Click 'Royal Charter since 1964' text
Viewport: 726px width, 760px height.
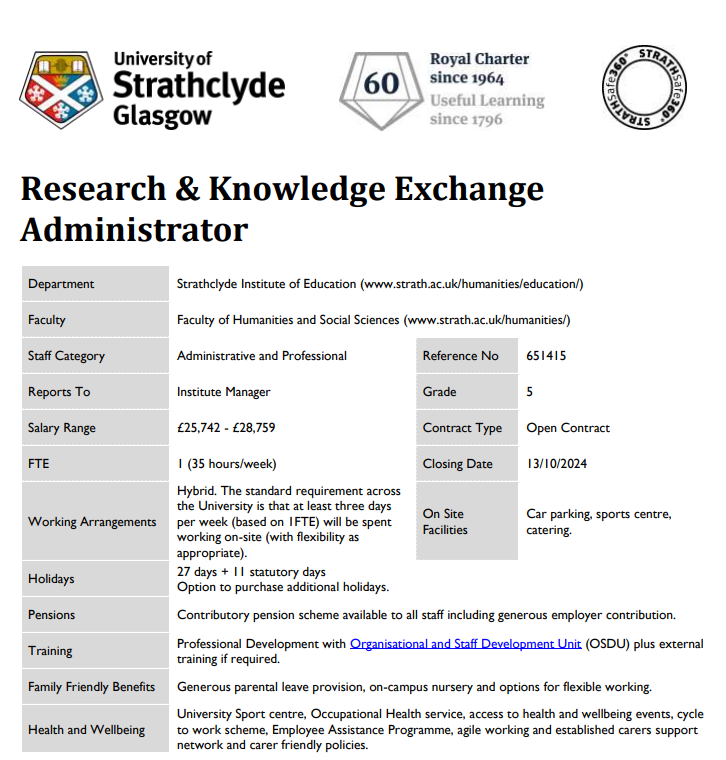479,68
